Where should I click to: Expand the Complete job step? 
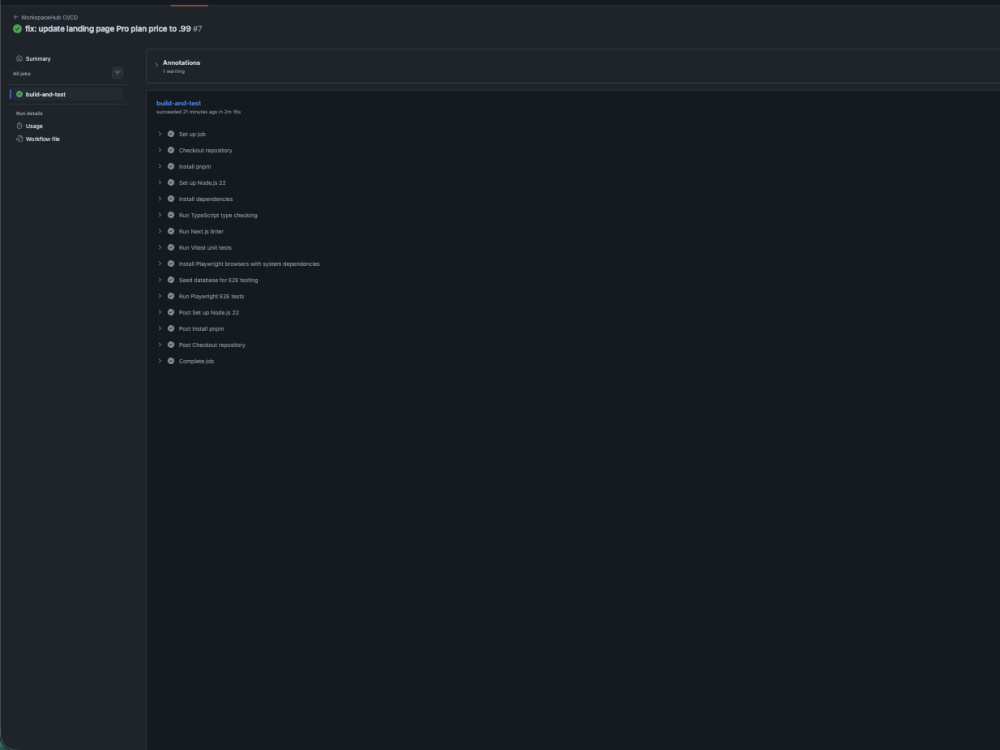[x=160, y=361]
